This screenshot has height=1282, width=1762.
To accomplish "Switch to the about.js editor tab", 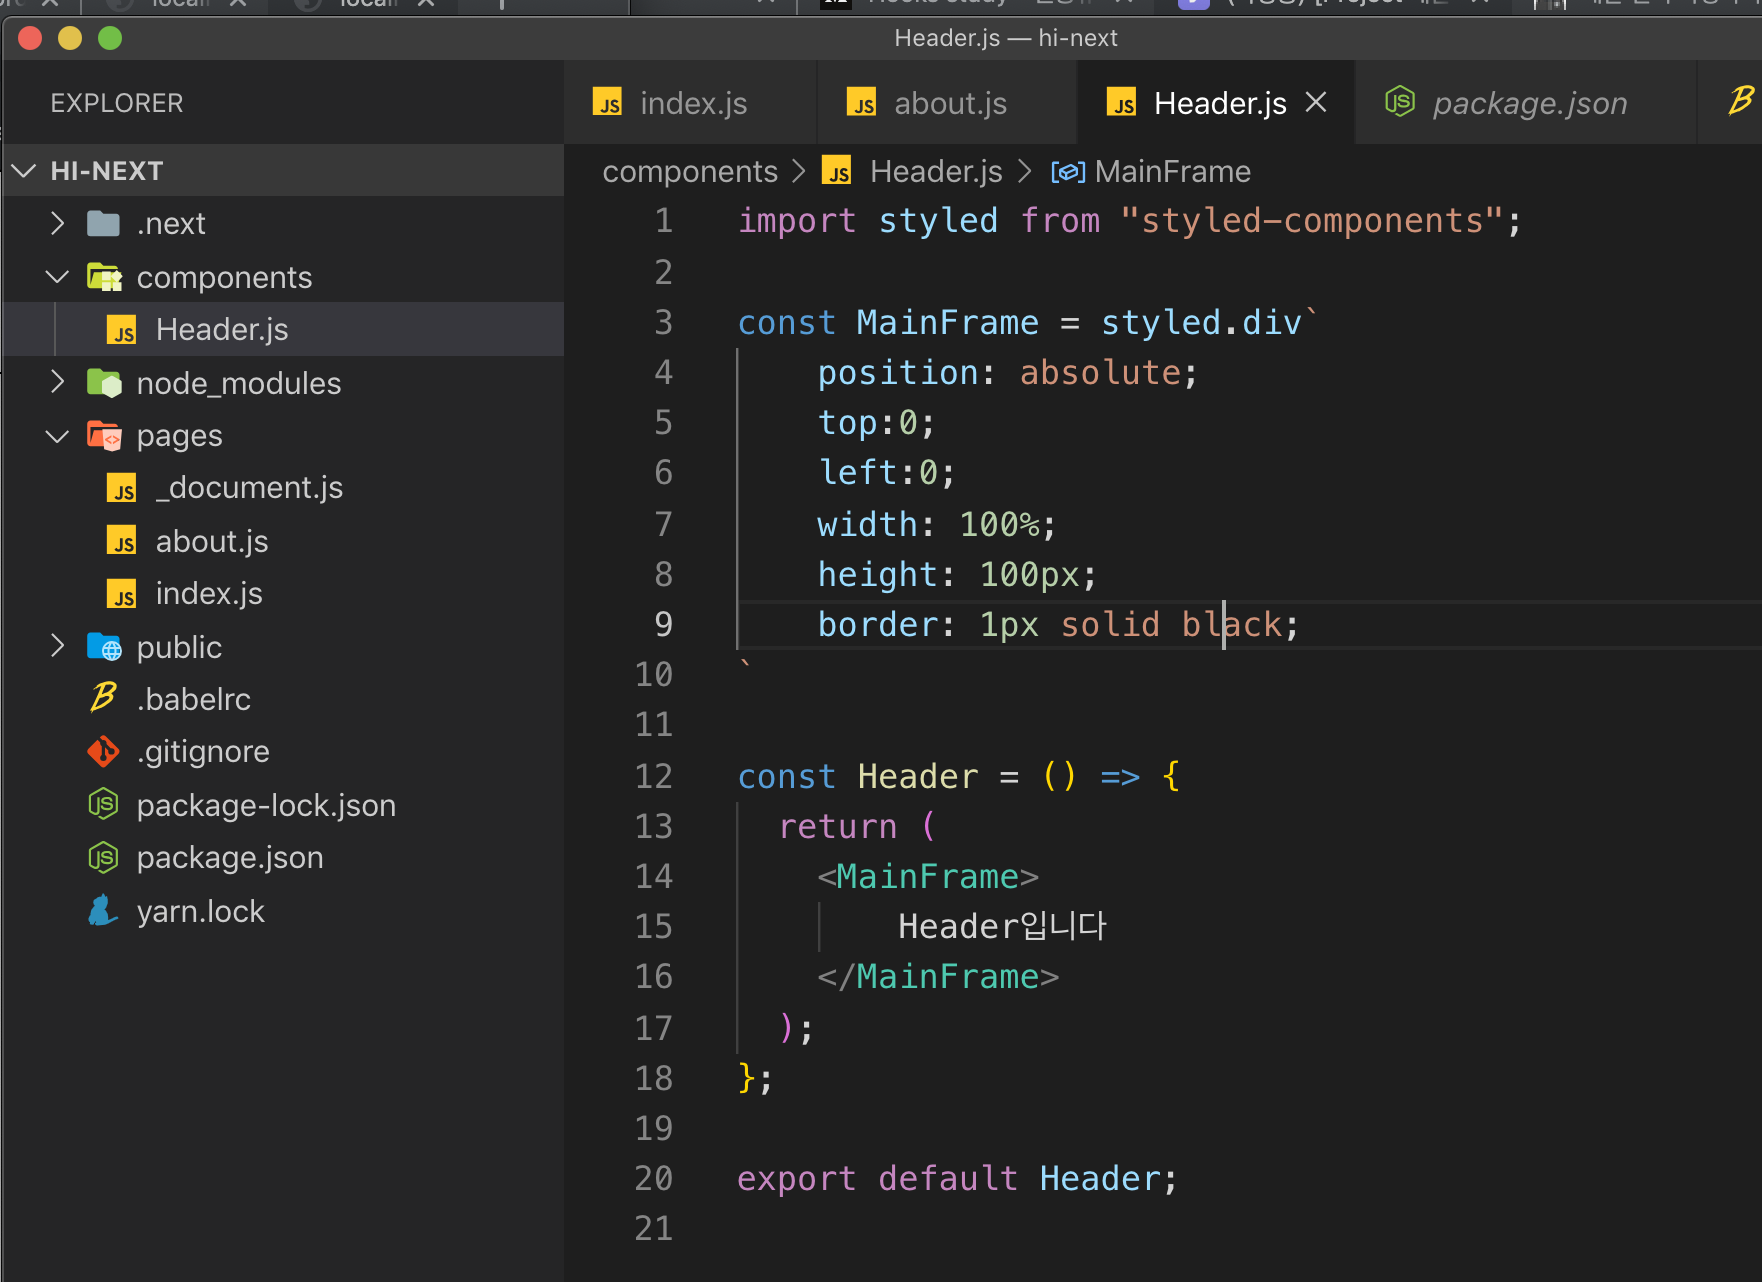I will pyautogui.click(x=948, y=103).
